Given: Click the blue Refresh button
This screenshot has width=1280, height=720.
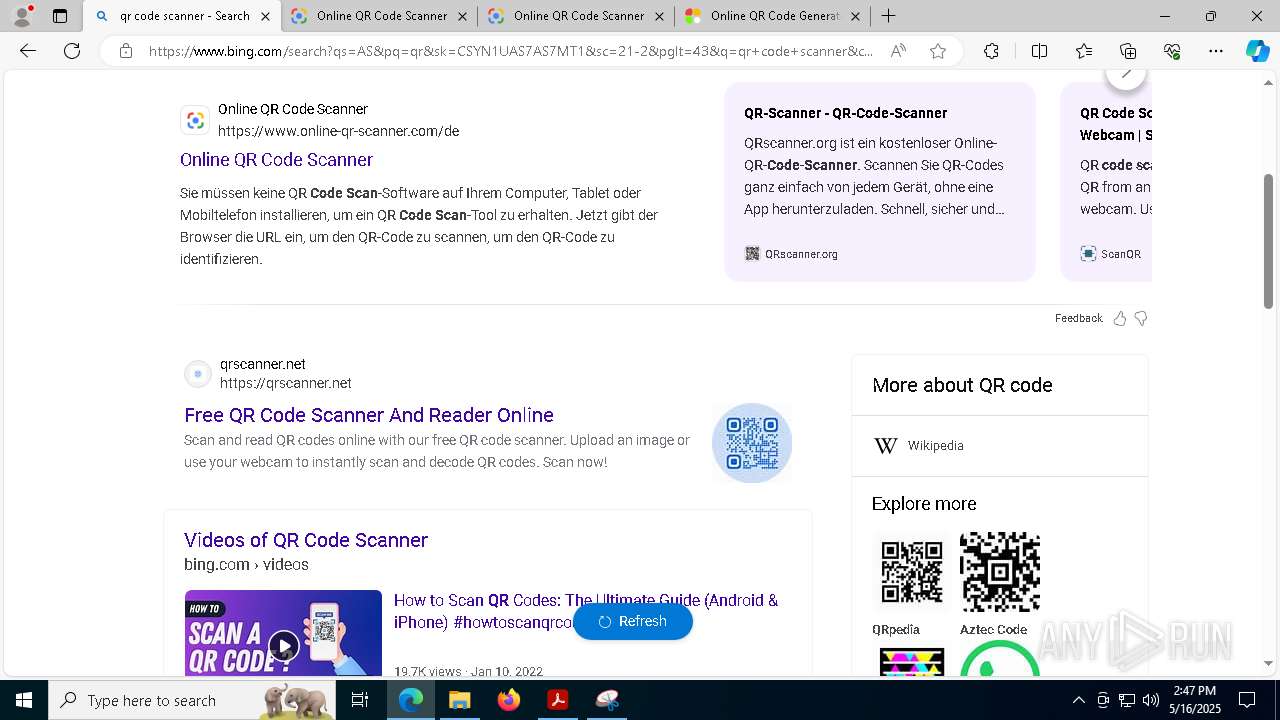Looking at the screenshot, I should [x=633, y=621].
